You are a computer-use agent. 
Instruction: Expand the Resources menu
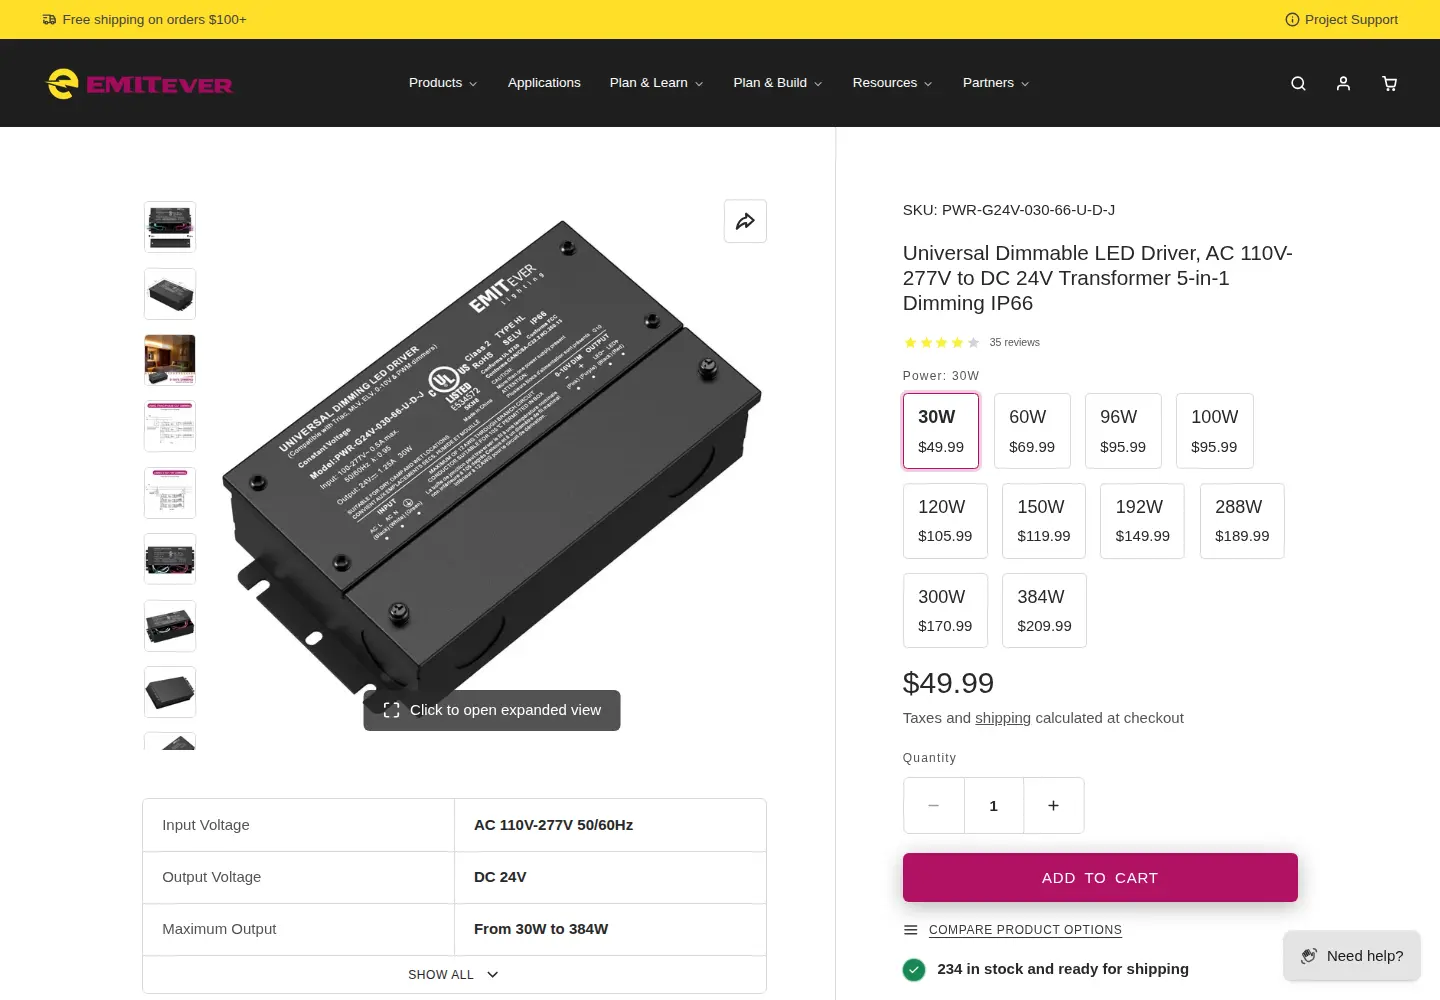[x=892, y=83]
